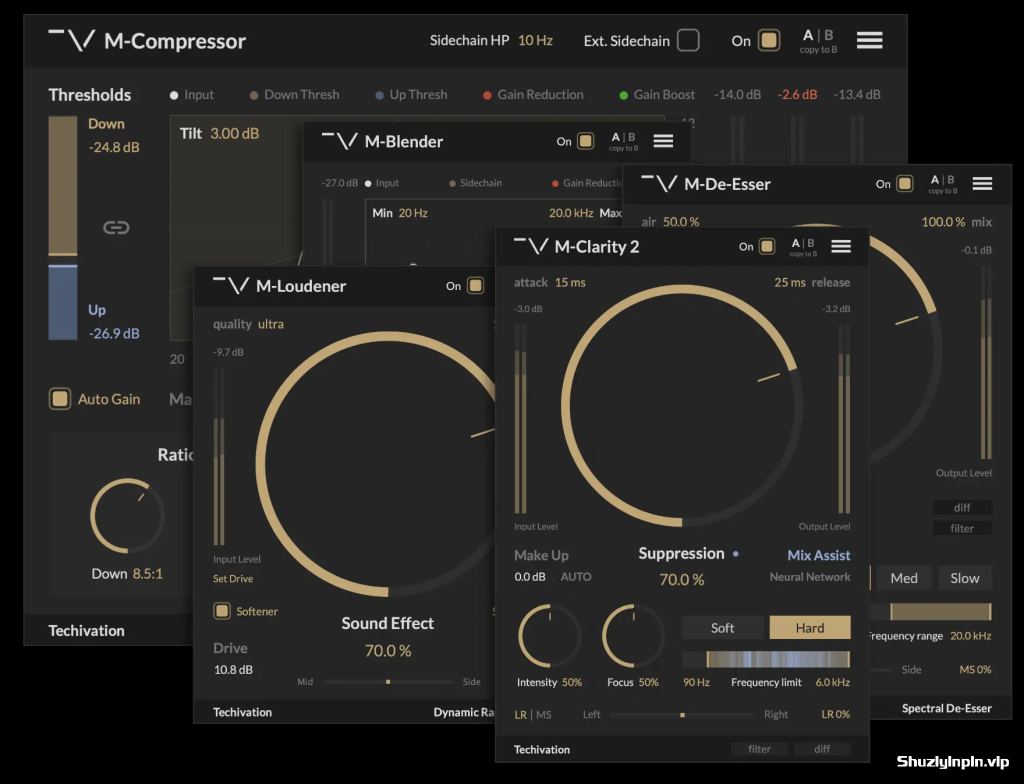This screenshot has height=784, width=1024.
Task: Click the 70.0 % Suppression value
Action: point(682,580)
